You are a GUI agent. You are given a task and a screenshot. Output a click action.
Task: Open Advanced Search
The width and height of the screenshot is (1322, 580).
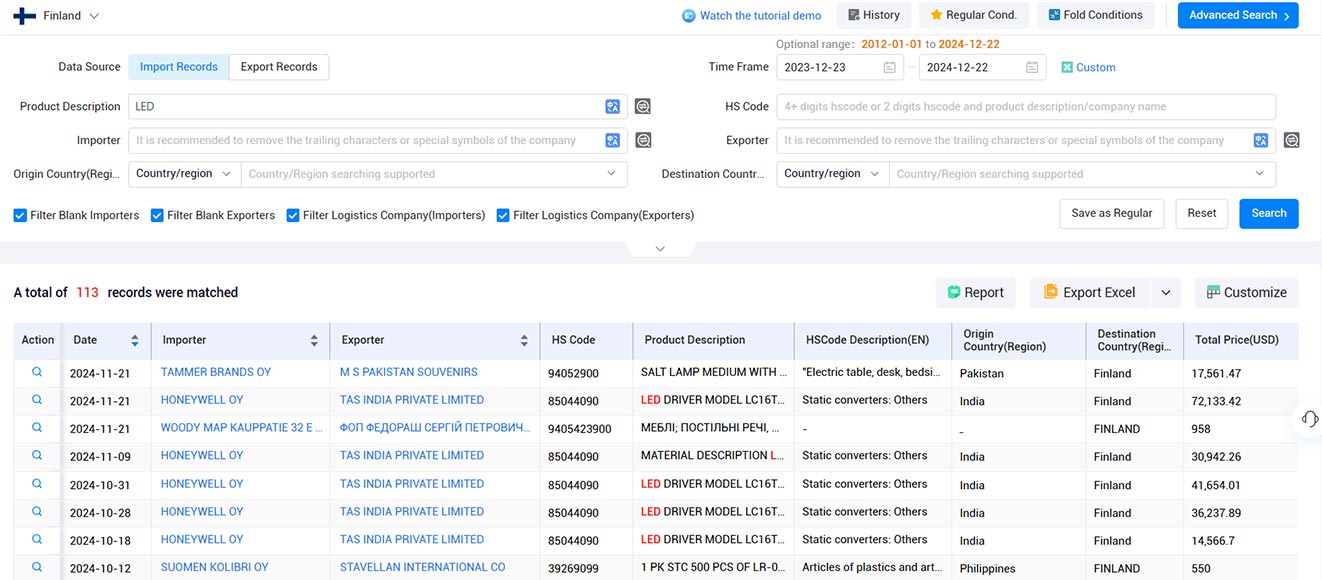coord(1238,15)
